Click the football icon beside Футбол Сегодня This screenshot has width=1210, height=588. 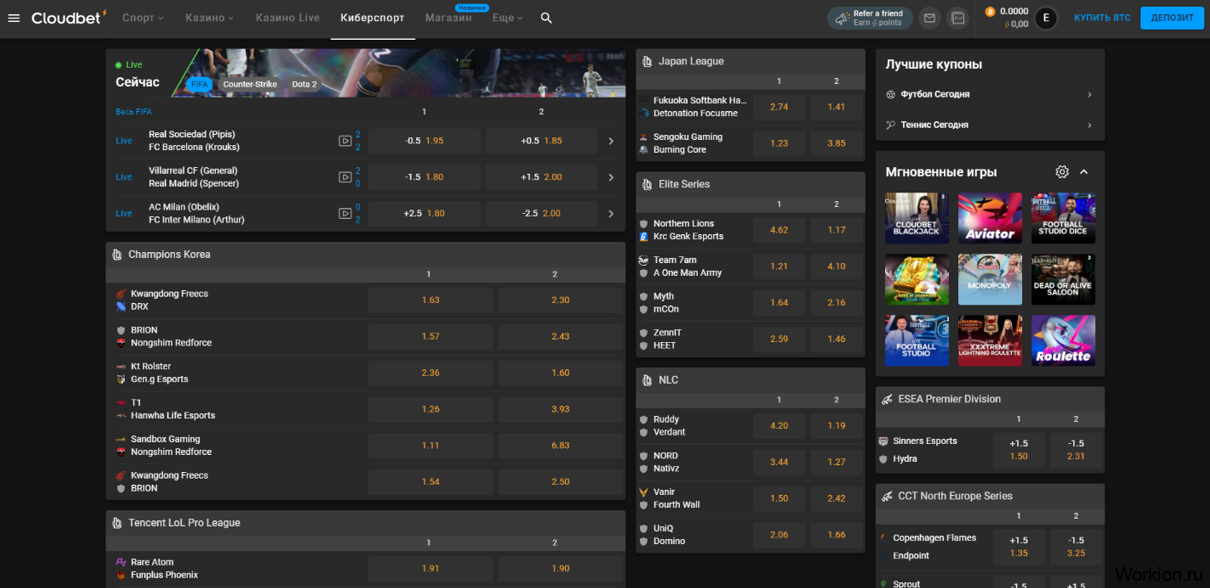[x=890, y=94]
